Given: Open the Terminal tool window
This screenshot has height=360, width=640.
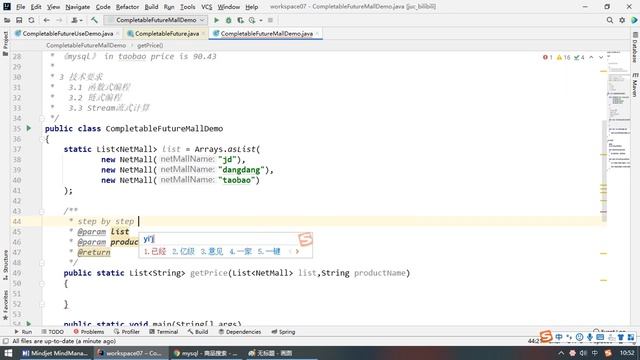Looking at the screenshot, I should [163, 332].
